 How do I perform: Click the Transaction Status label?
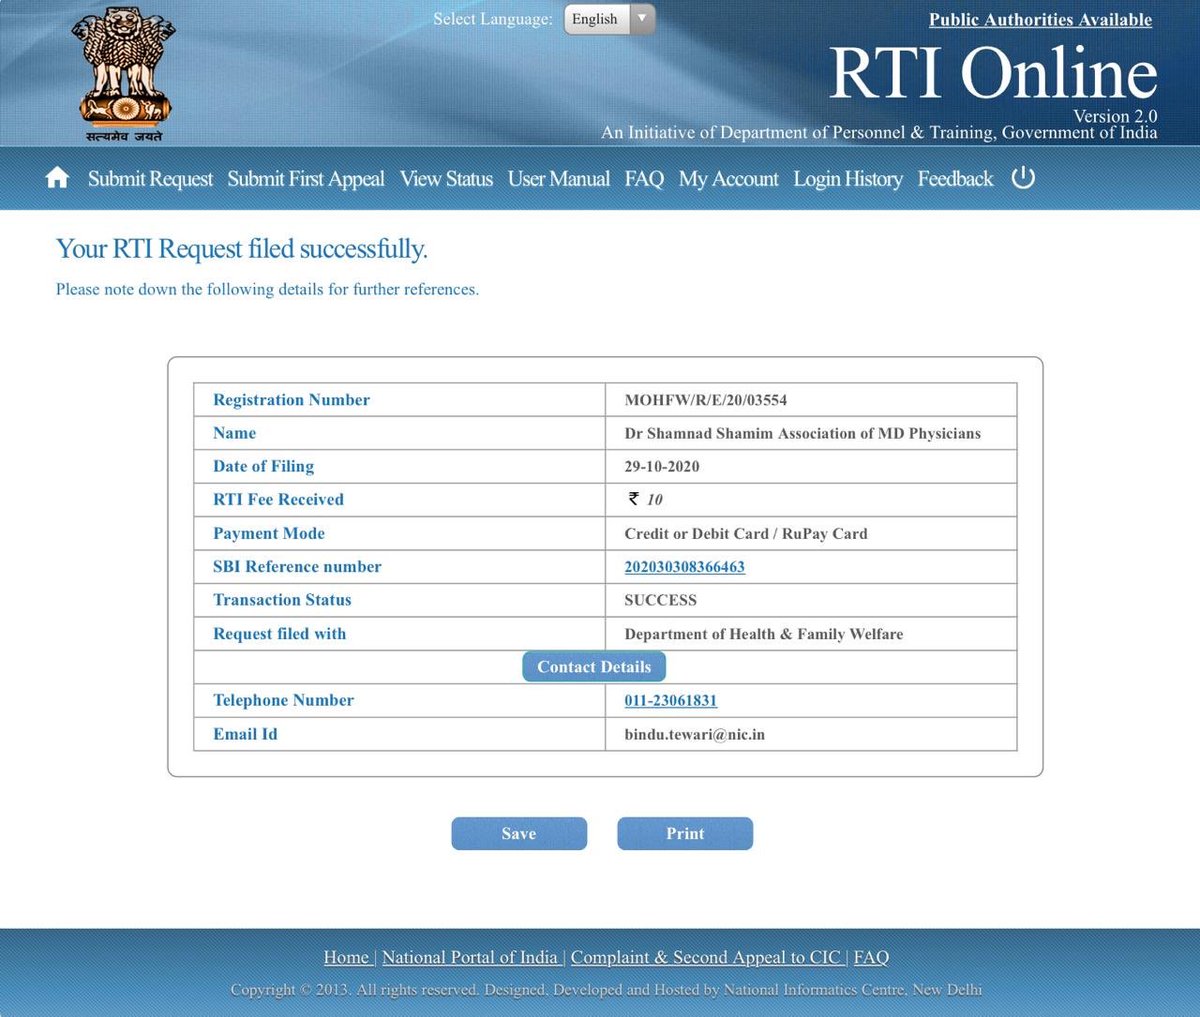282,601
